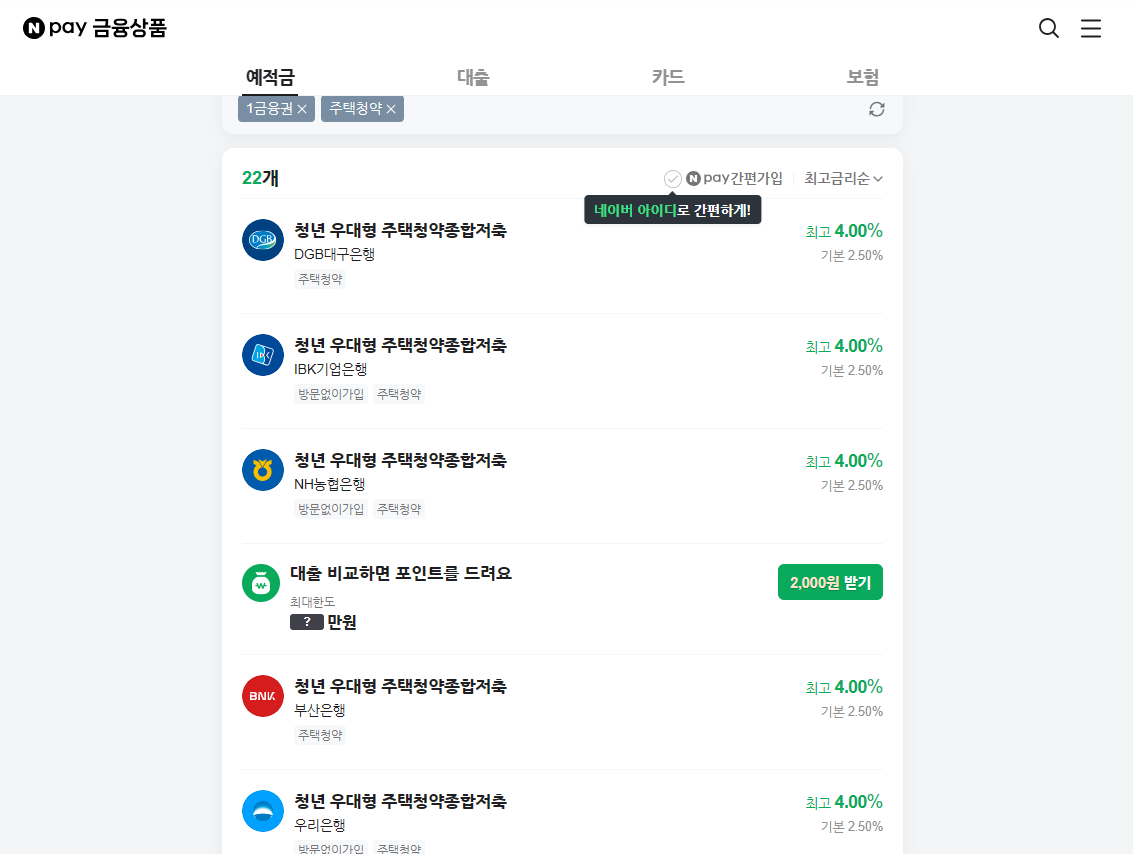Click the green money bag loan icon

point(261,582)
